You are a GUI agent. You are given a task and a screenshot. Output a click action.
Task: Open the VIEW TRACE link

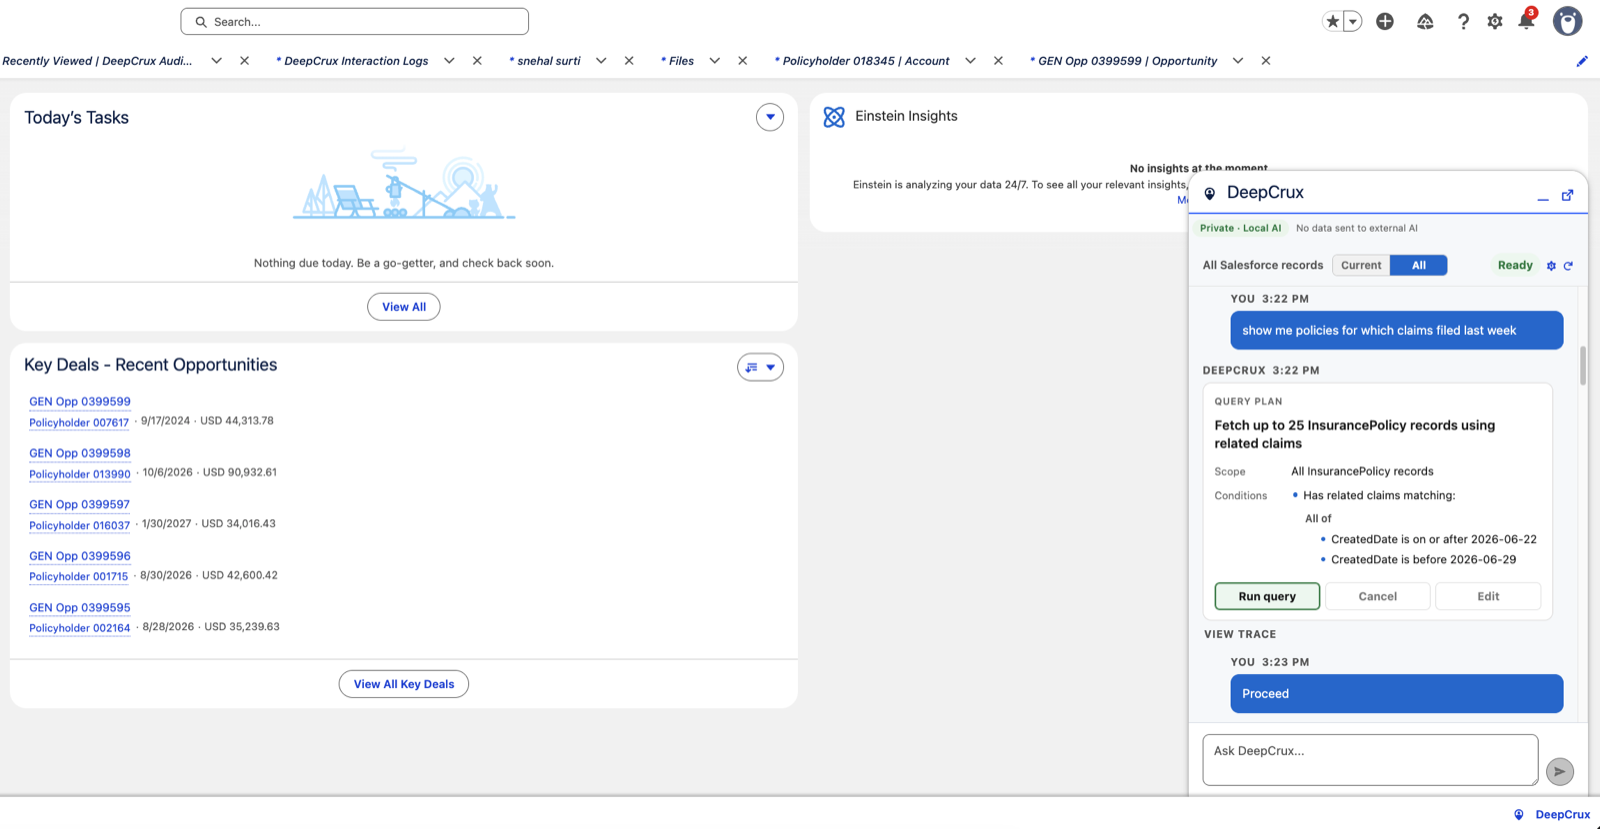click(x=1240, y=634)
